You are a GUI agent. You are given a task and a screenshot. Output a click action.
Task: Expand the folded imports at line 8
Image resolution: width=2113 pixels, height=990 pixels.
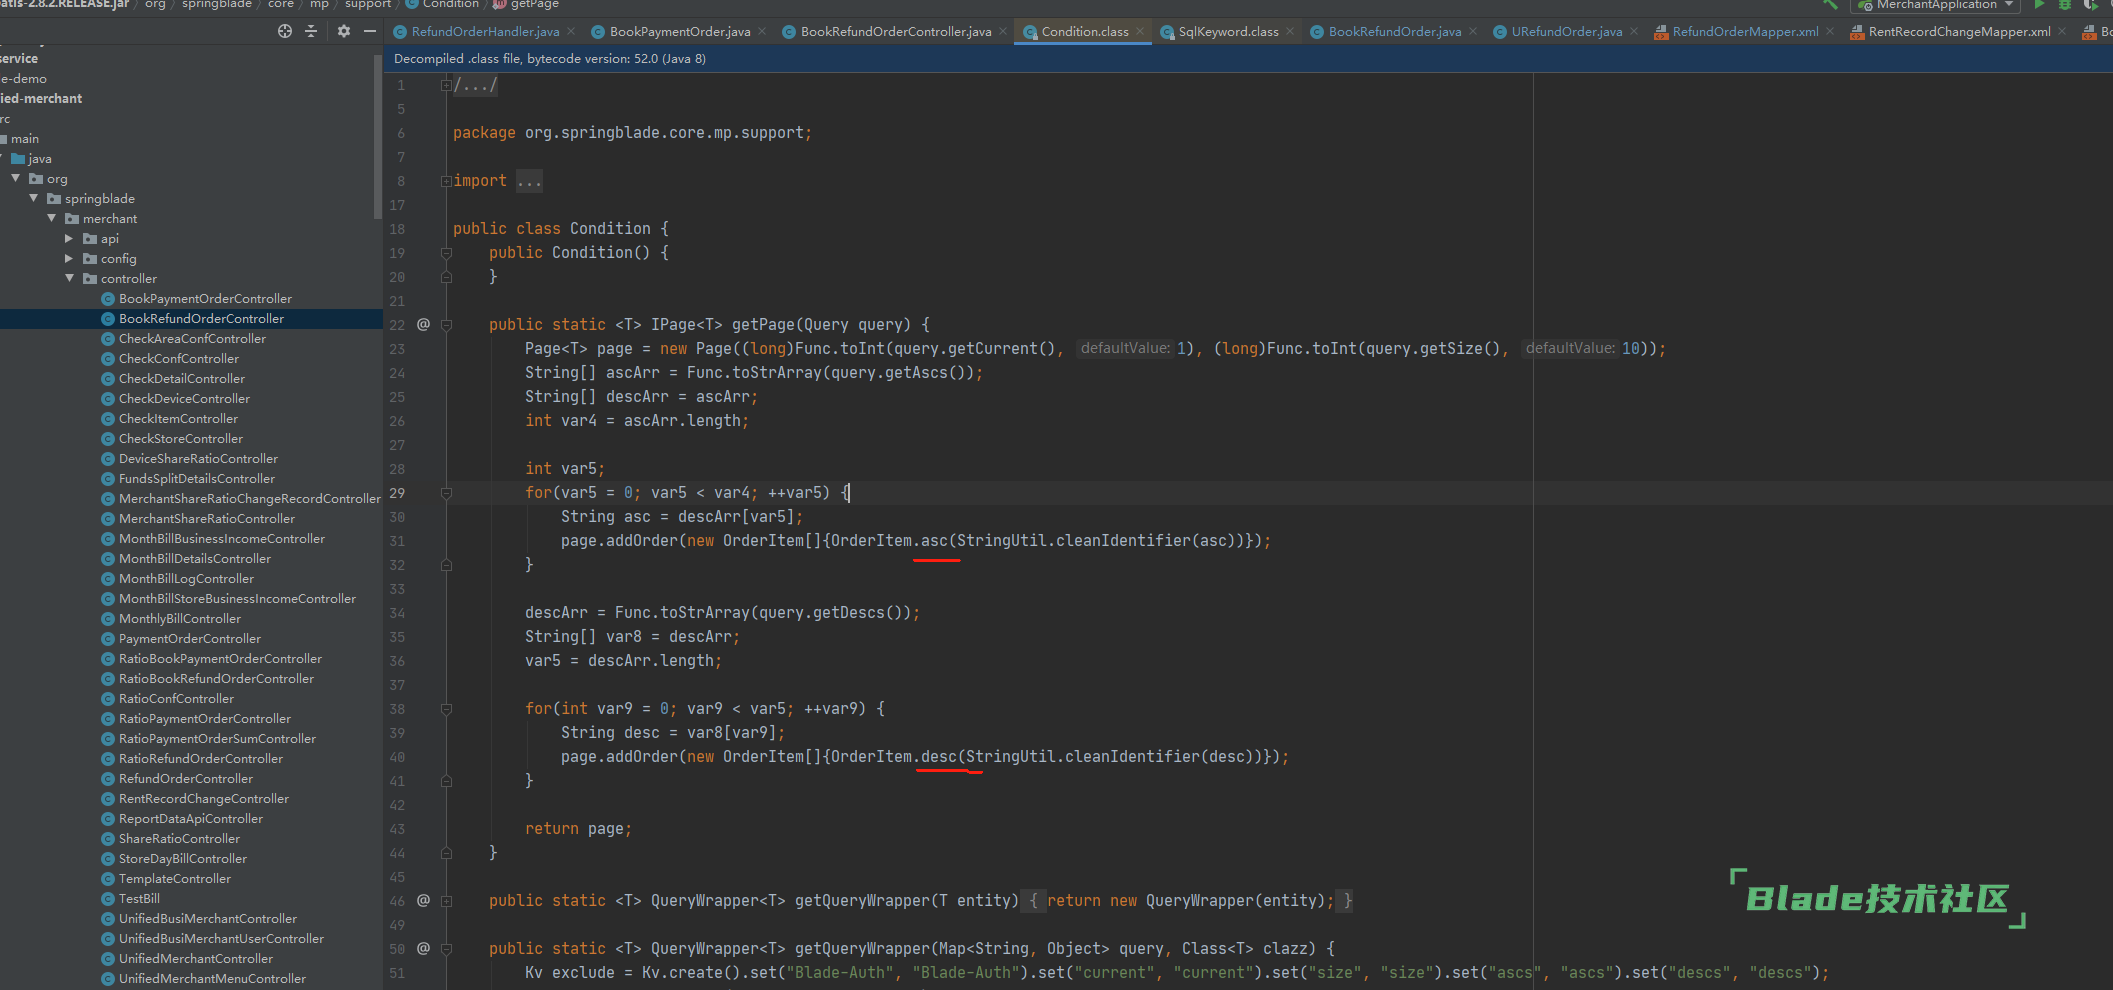[x=446, y=181]
